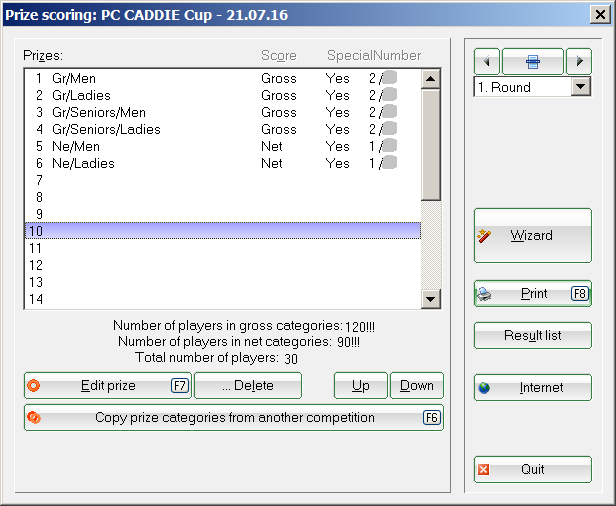Click the scroll up arrow of prizes list

431,79
